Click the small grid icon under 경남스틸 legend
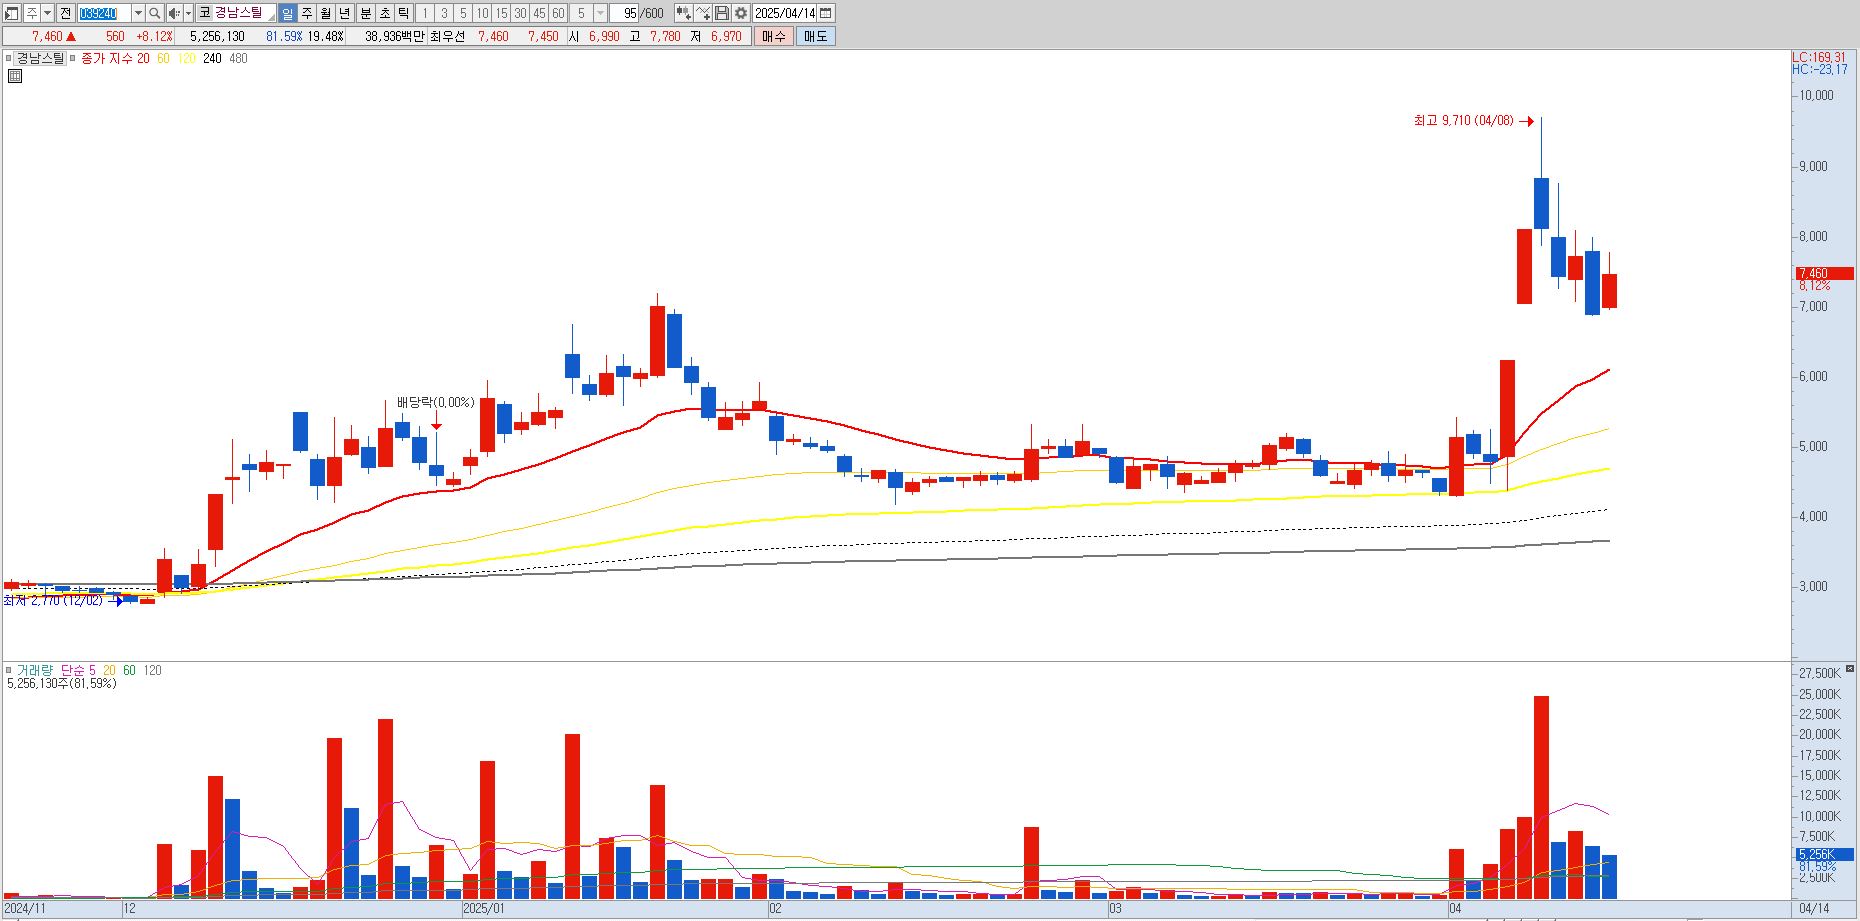Viewport: 1860px width, 921px height. pyautogui.click(x=15, y=76)
